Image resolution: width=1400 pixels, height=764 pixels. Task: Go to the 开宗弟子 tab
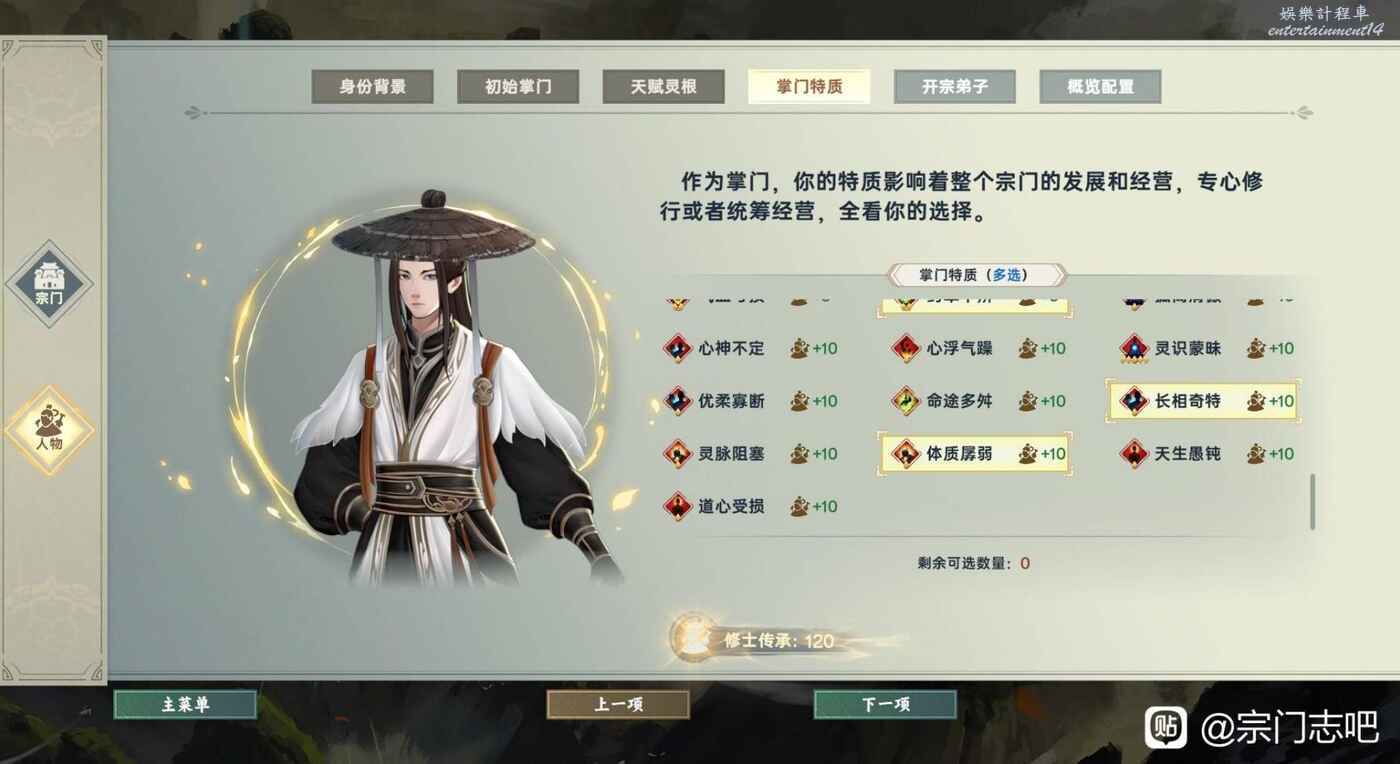click(954, 87)
